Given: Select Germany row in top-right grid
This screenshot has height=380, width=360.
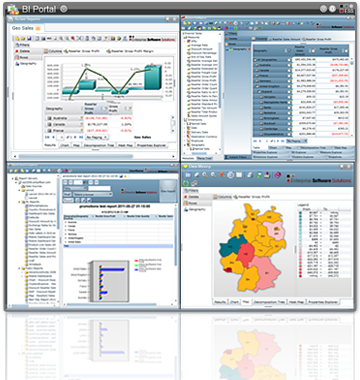Looking at the screenshot, I should coord(301,81).
